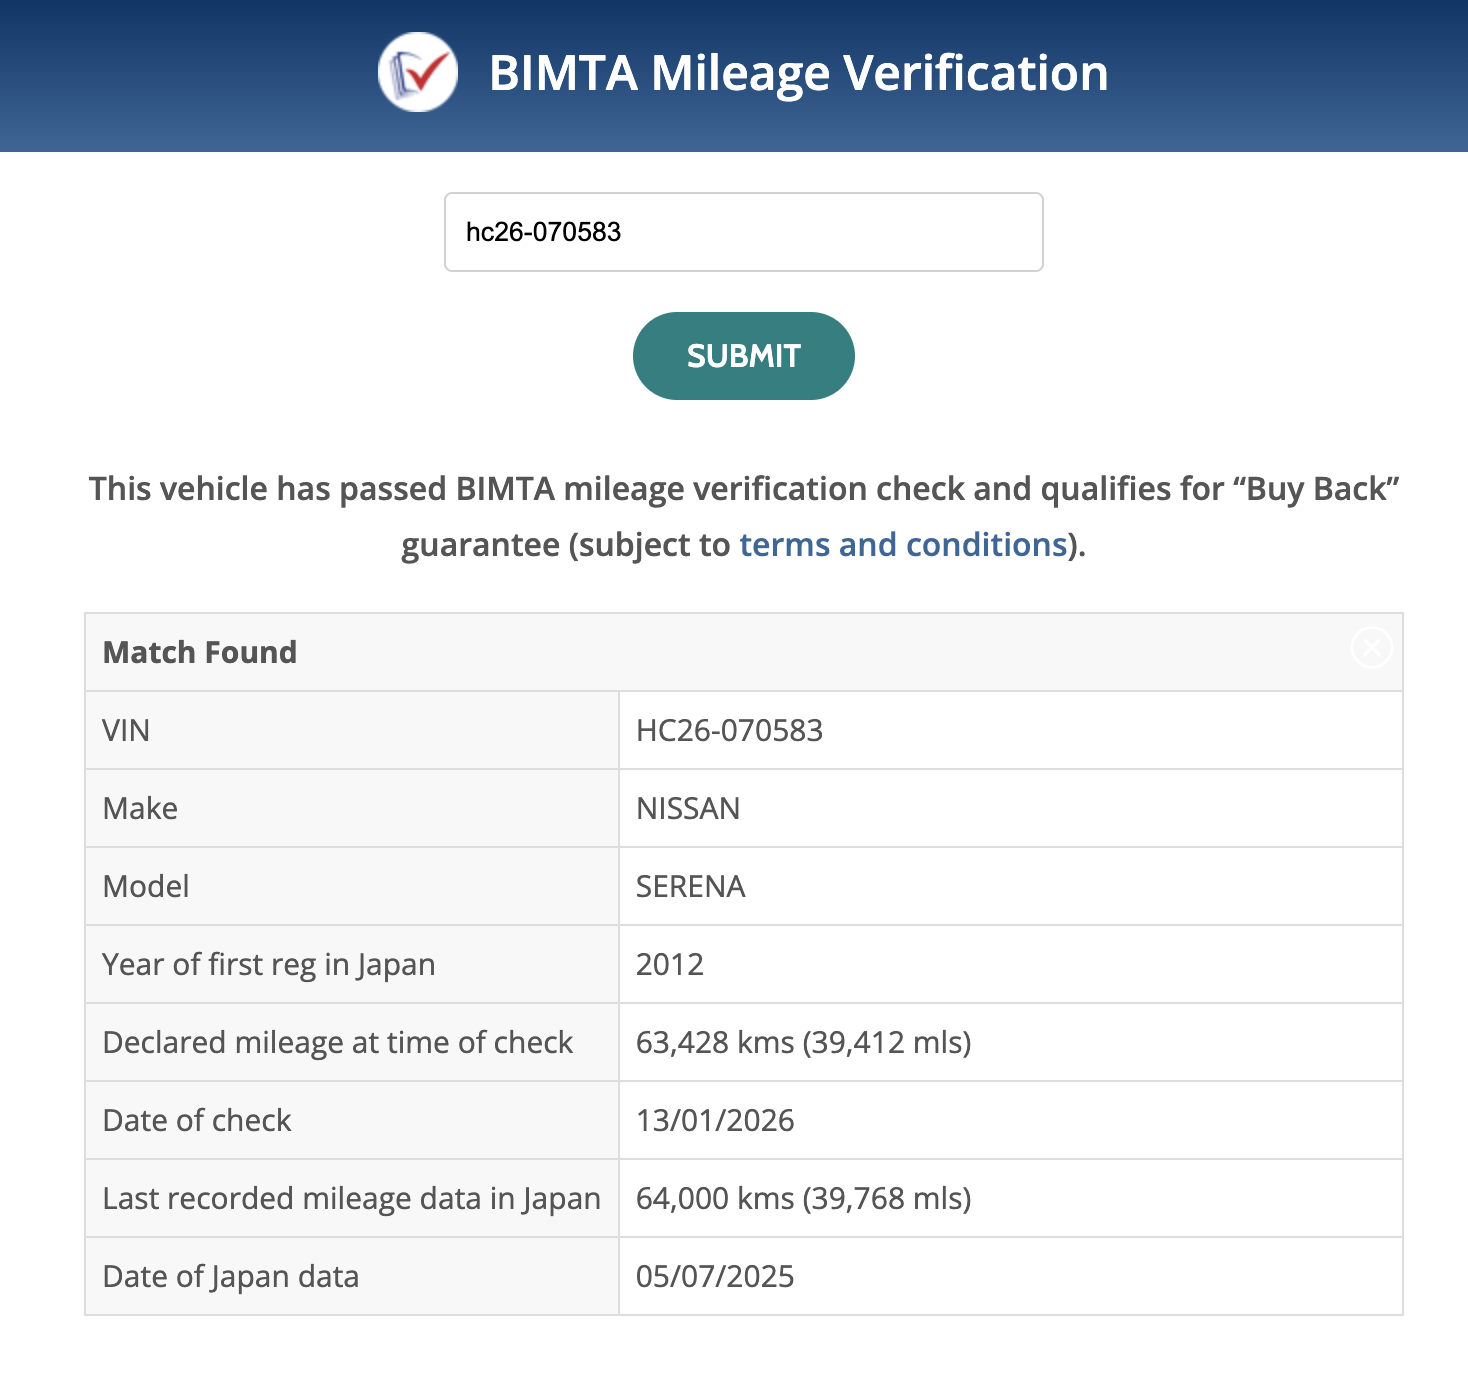Click the Year of first reg in Japan label
Screen dimensions: 1468x1373
coord(269,964)
